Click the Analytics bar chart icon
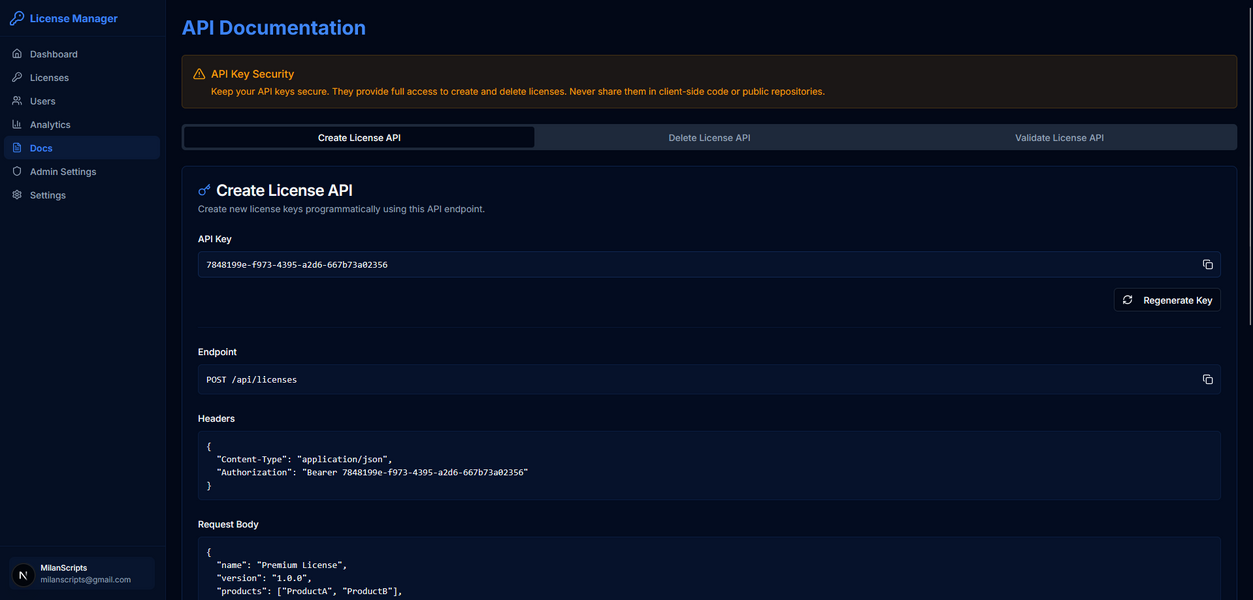This screenshot has height=600, width=1253. (x=17, y=124)
